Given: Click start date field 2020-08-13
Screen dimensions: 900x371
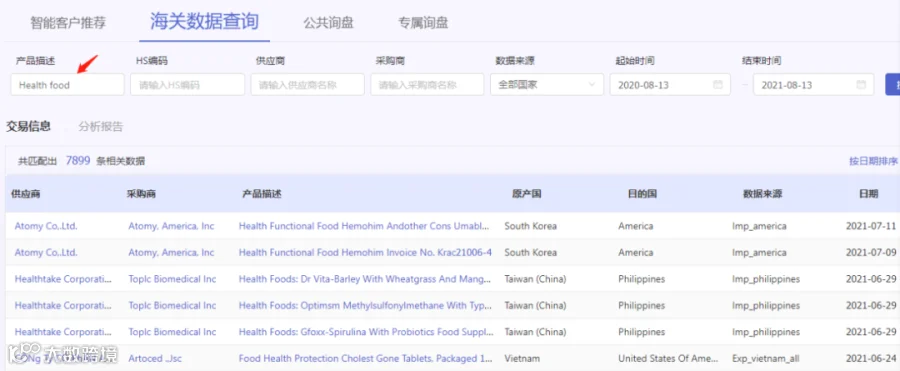Looking at the screenshot, I should pos(670,84).
